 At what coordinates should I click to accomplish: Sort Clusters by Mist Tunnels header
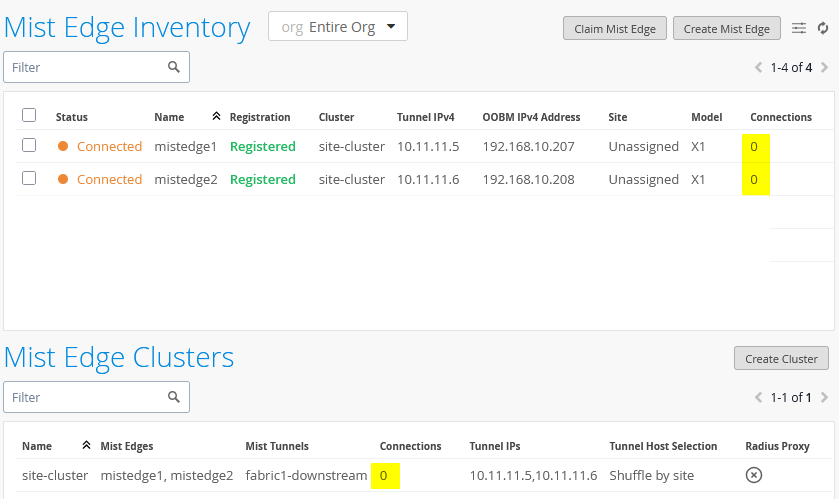tap(277, 446)
